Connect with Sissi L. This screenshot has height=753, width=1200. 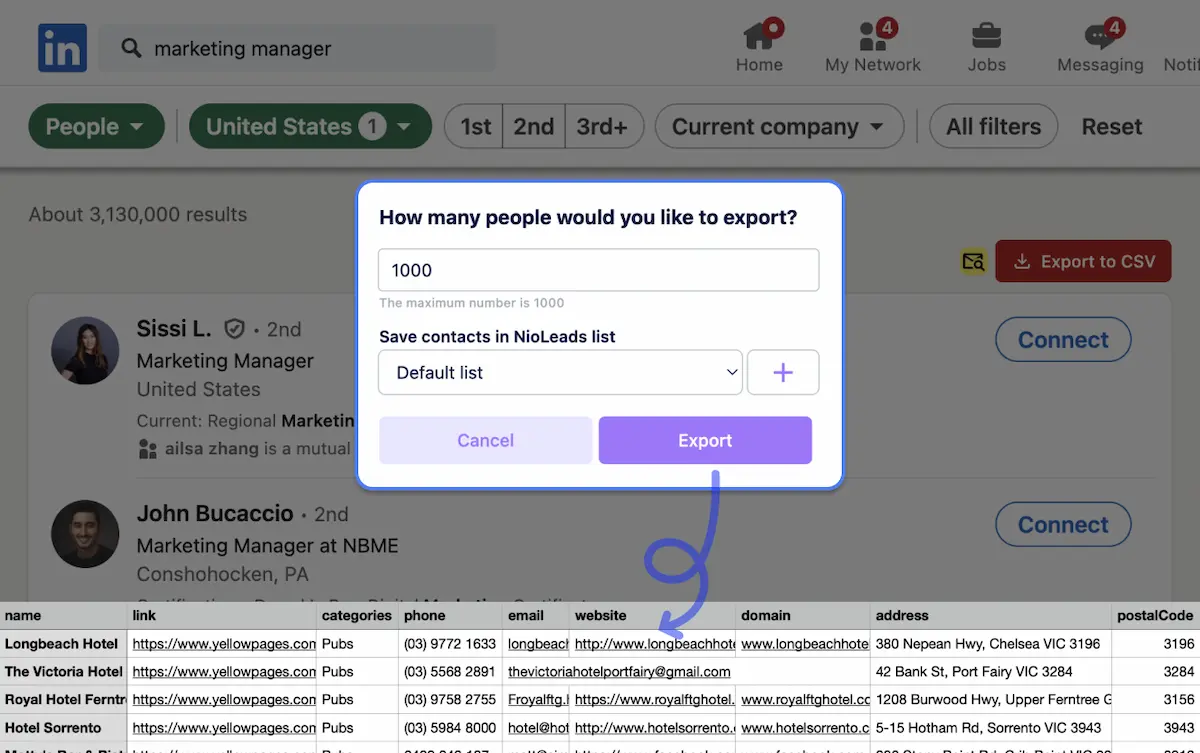1063,339
